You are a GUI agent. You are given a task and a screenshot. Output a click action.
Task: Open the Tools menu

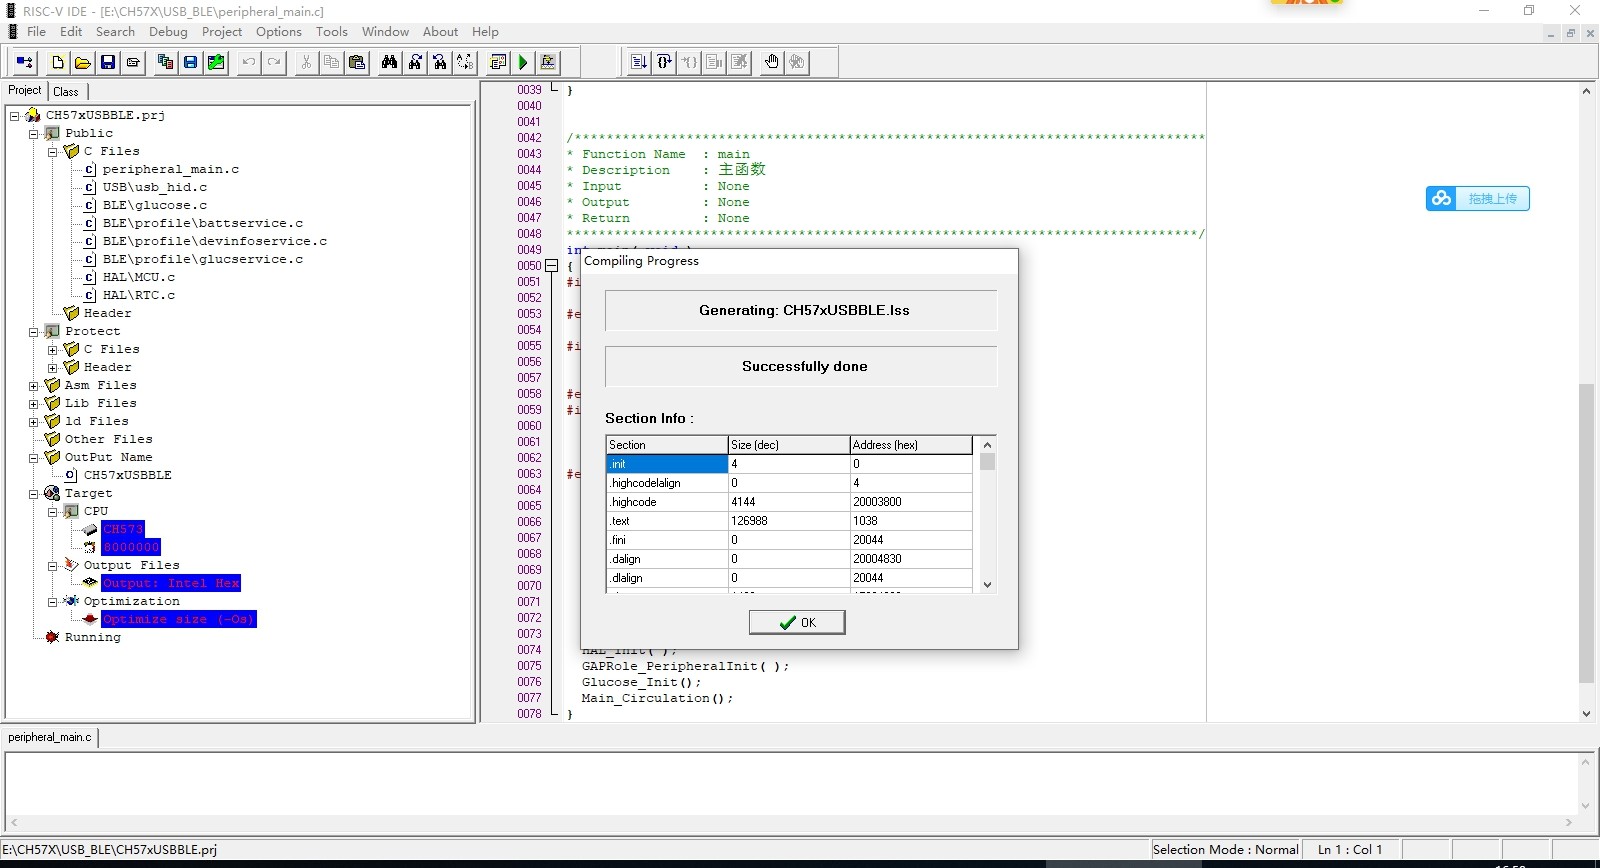332,32
